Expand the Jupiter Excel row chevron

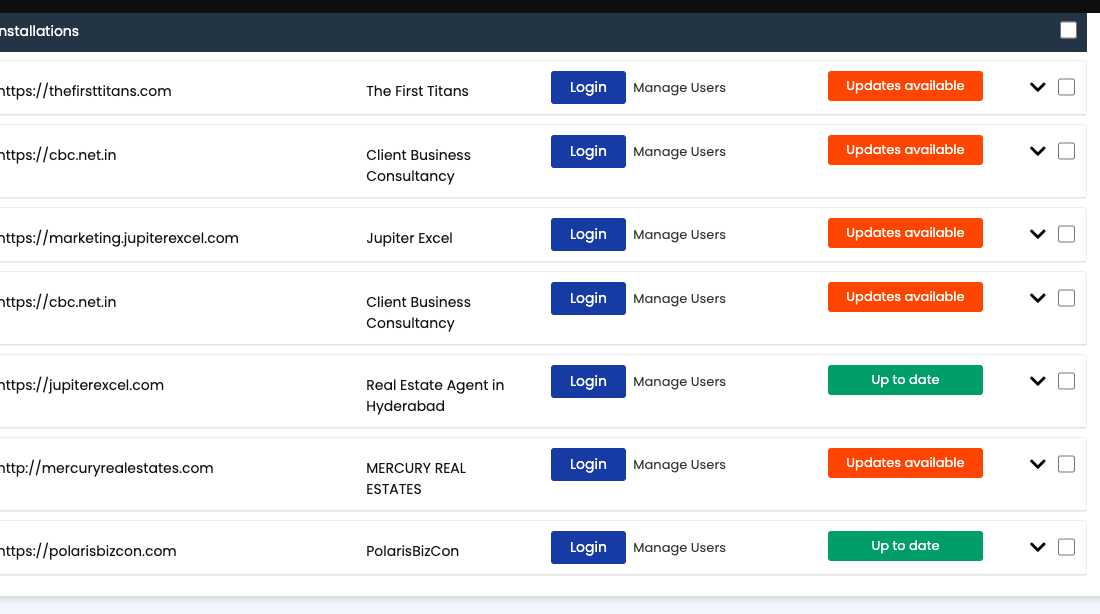(x=1037, y=235)
